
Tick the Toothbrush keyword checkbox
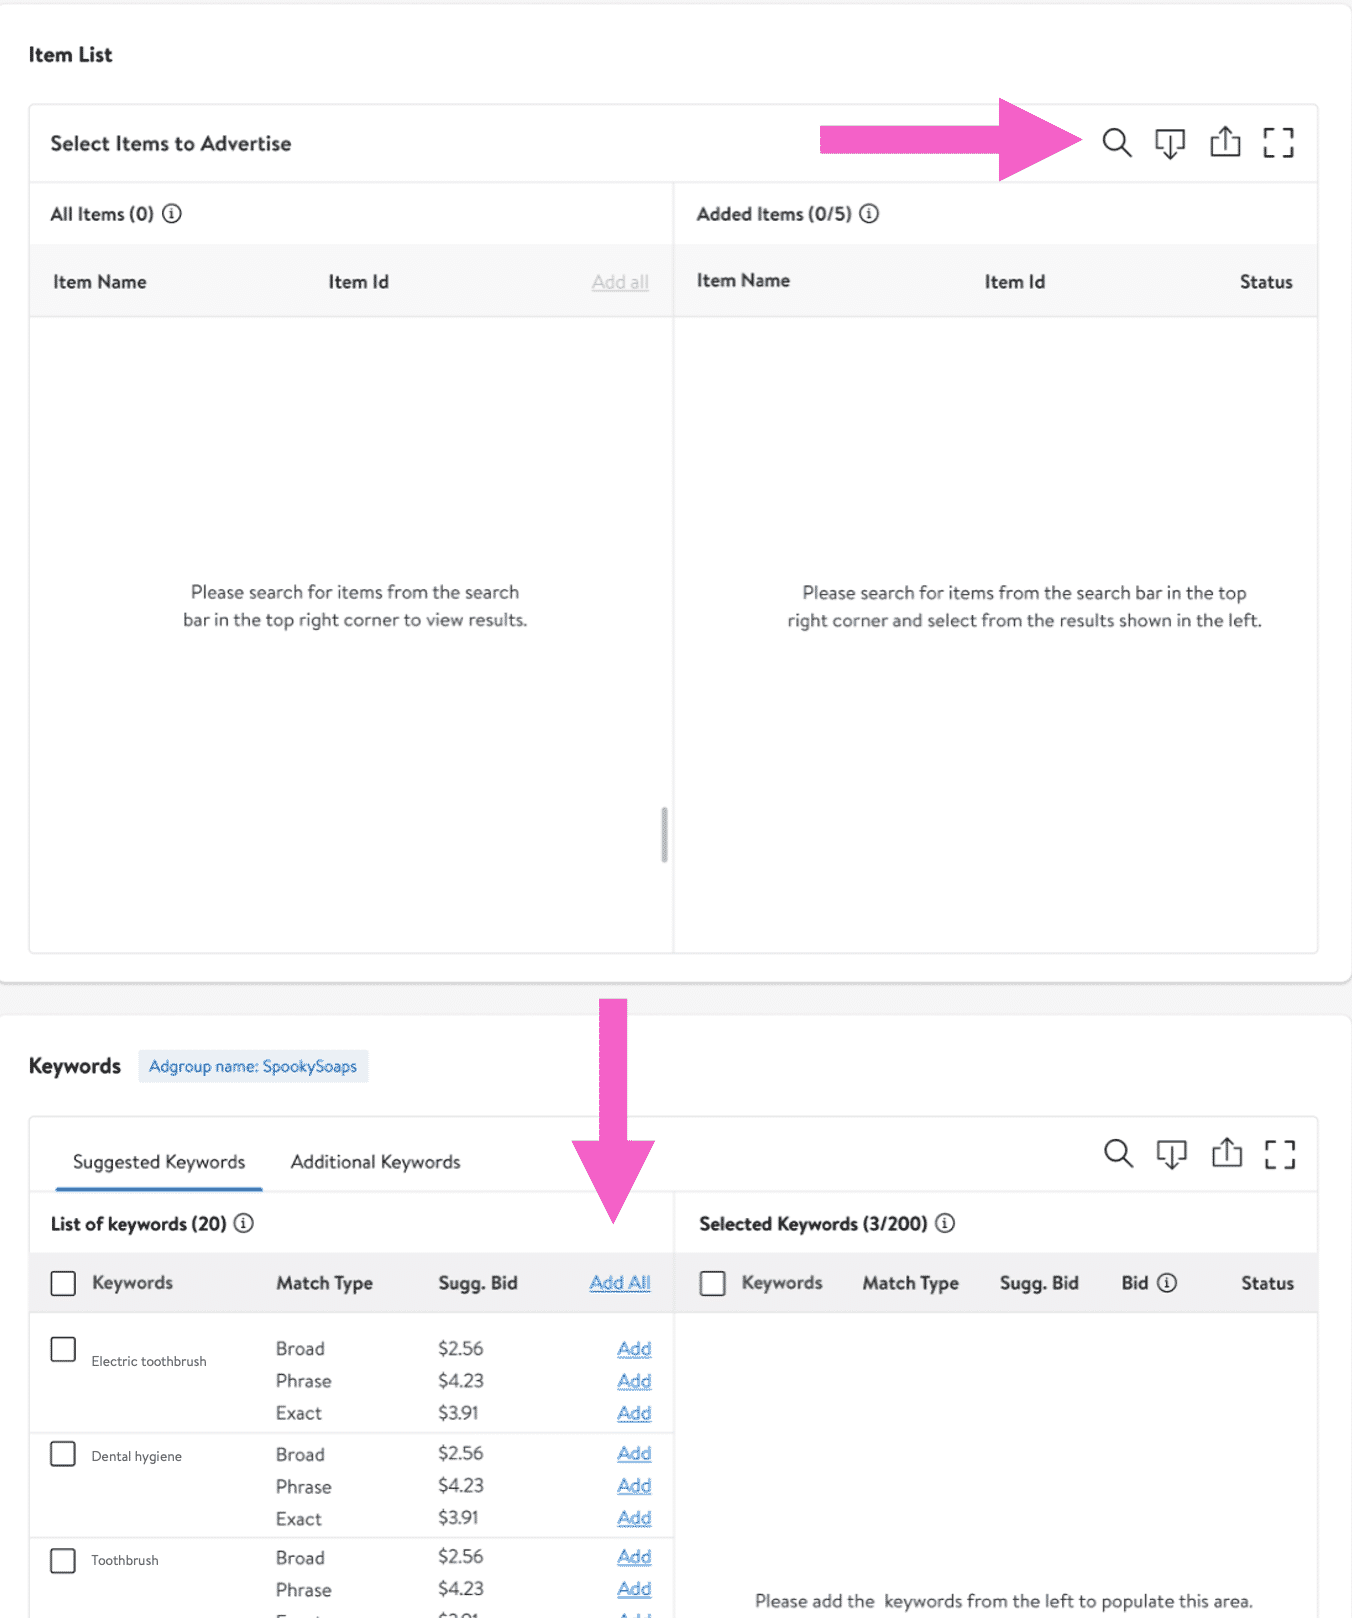pos(63,1560)
